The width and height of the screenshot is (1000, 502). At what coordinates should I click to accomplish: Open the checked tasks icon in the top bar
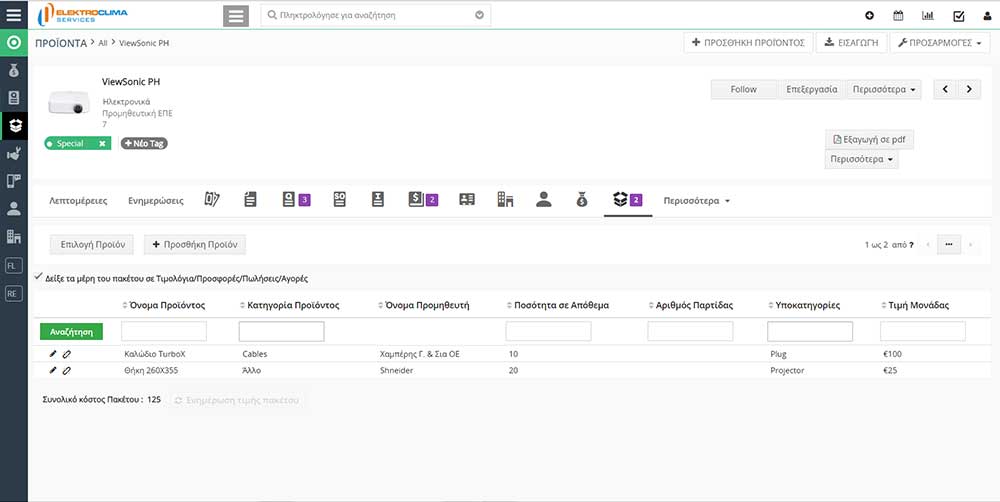pyautogui.click(x=959, y=16)
